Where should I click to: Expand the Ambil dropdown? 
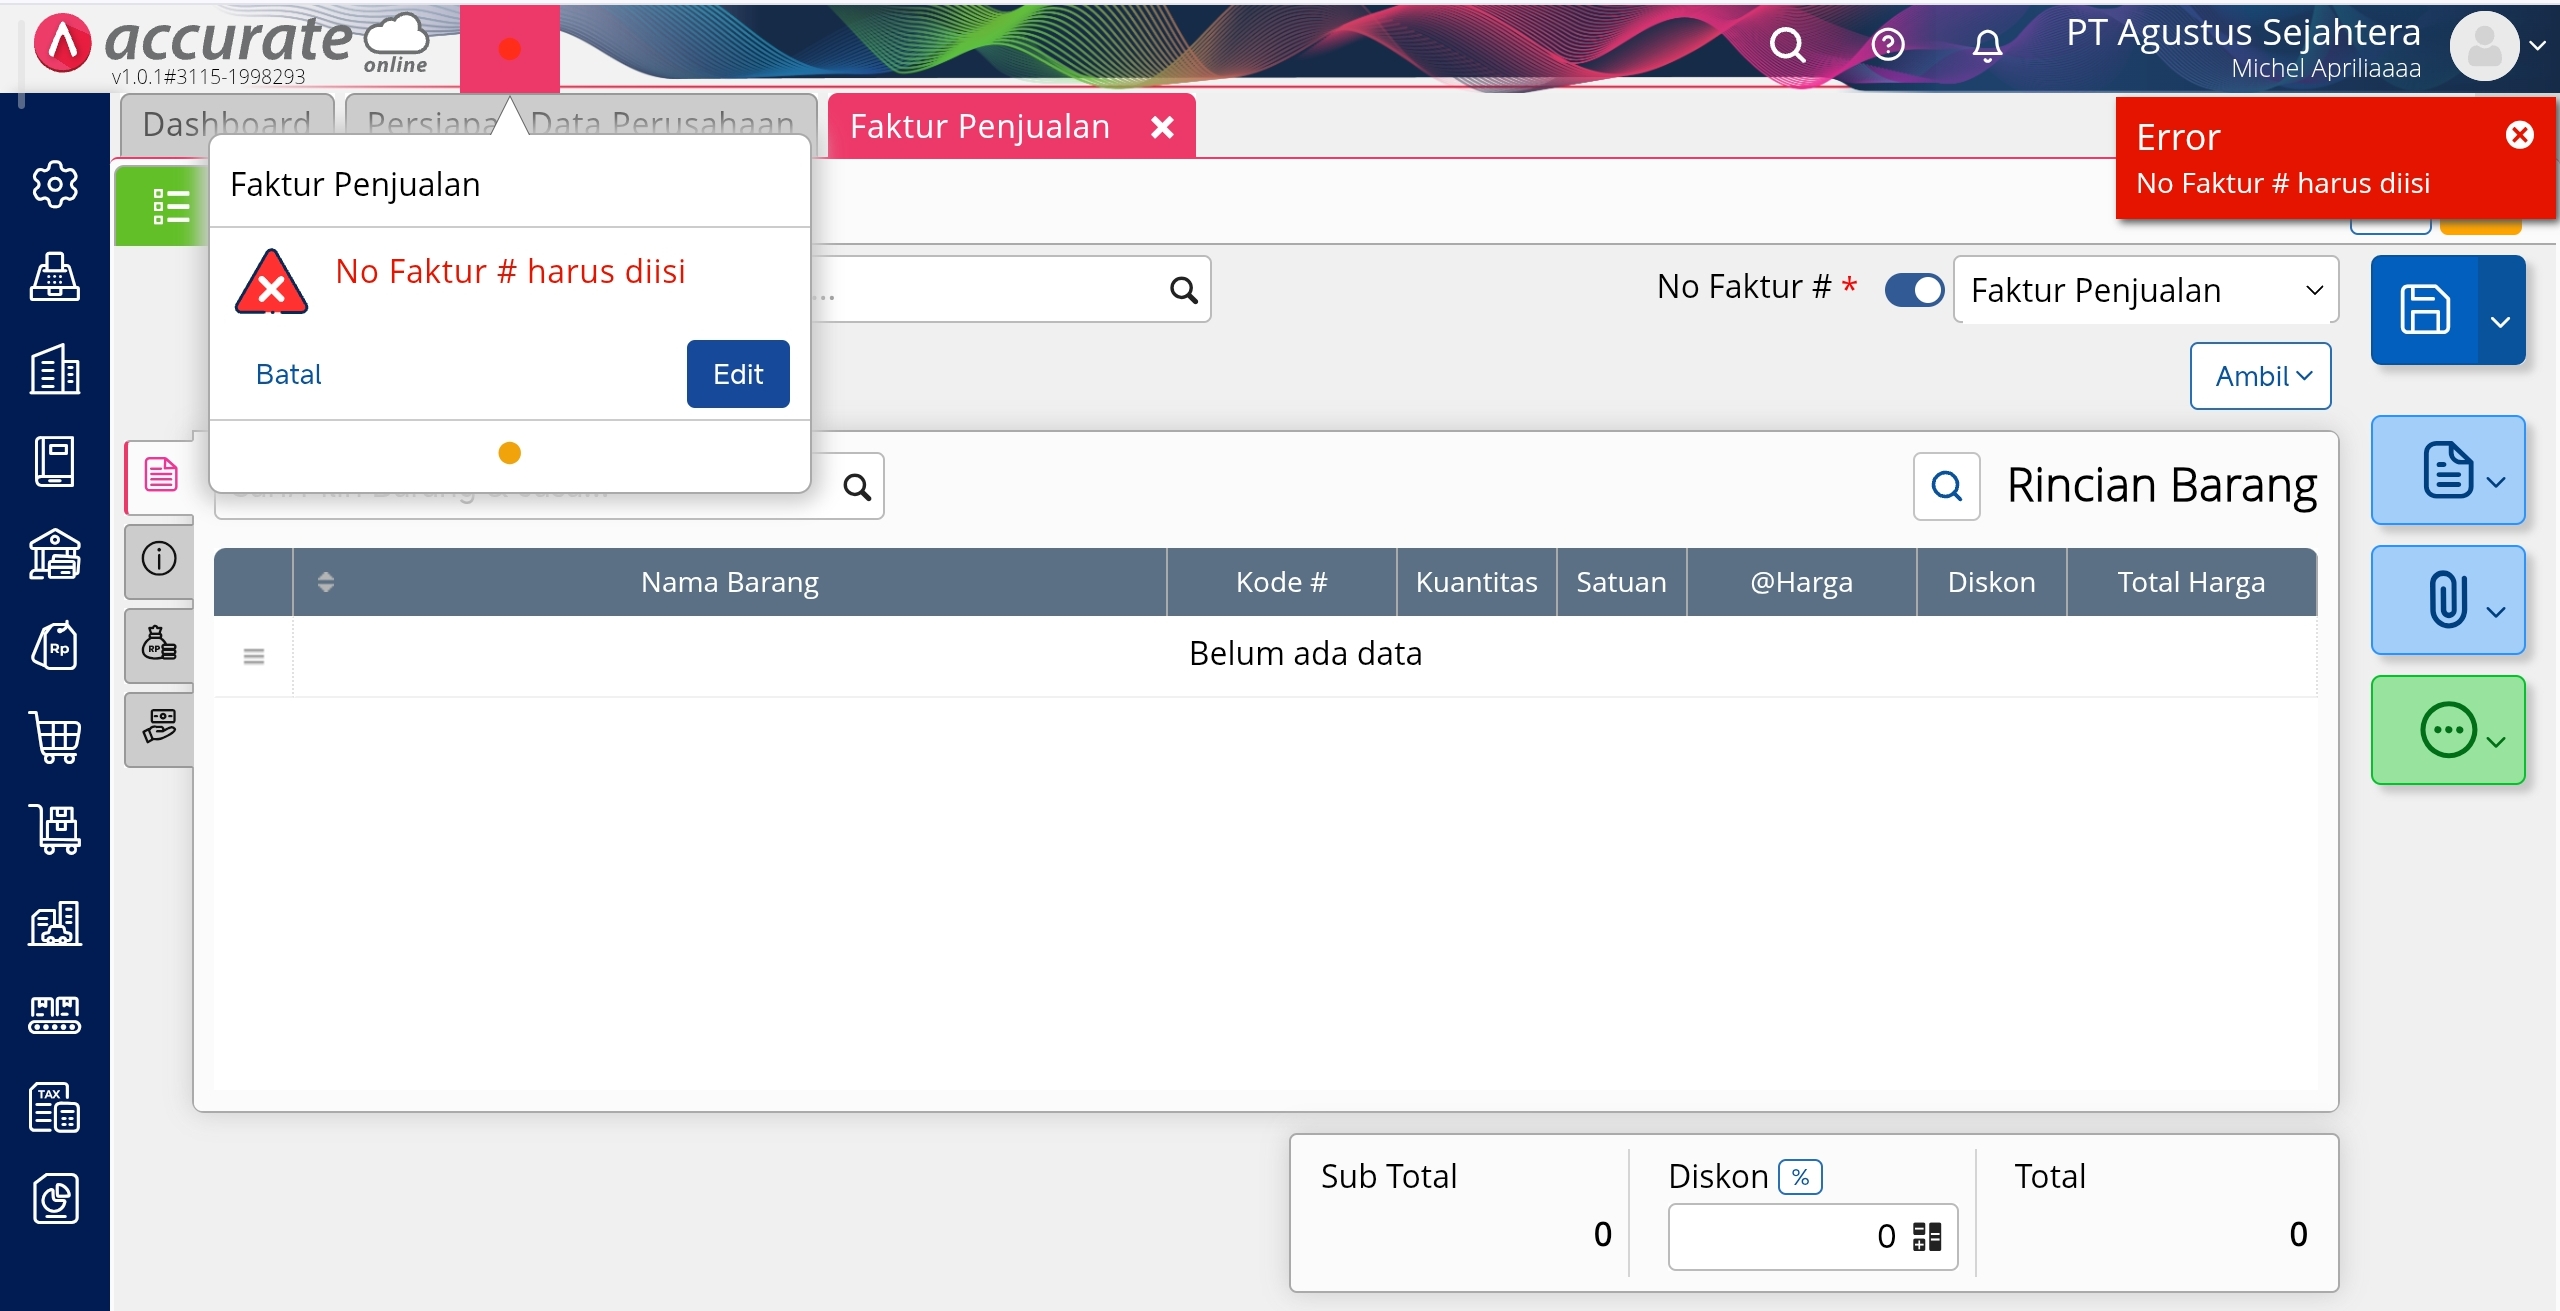[x=2260, y=376]
